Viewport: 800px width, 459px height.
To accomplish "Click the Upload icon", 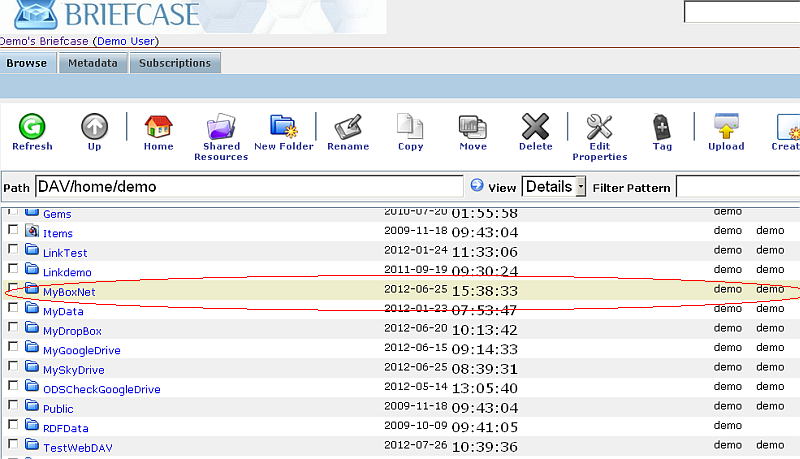I will [726, 127].
